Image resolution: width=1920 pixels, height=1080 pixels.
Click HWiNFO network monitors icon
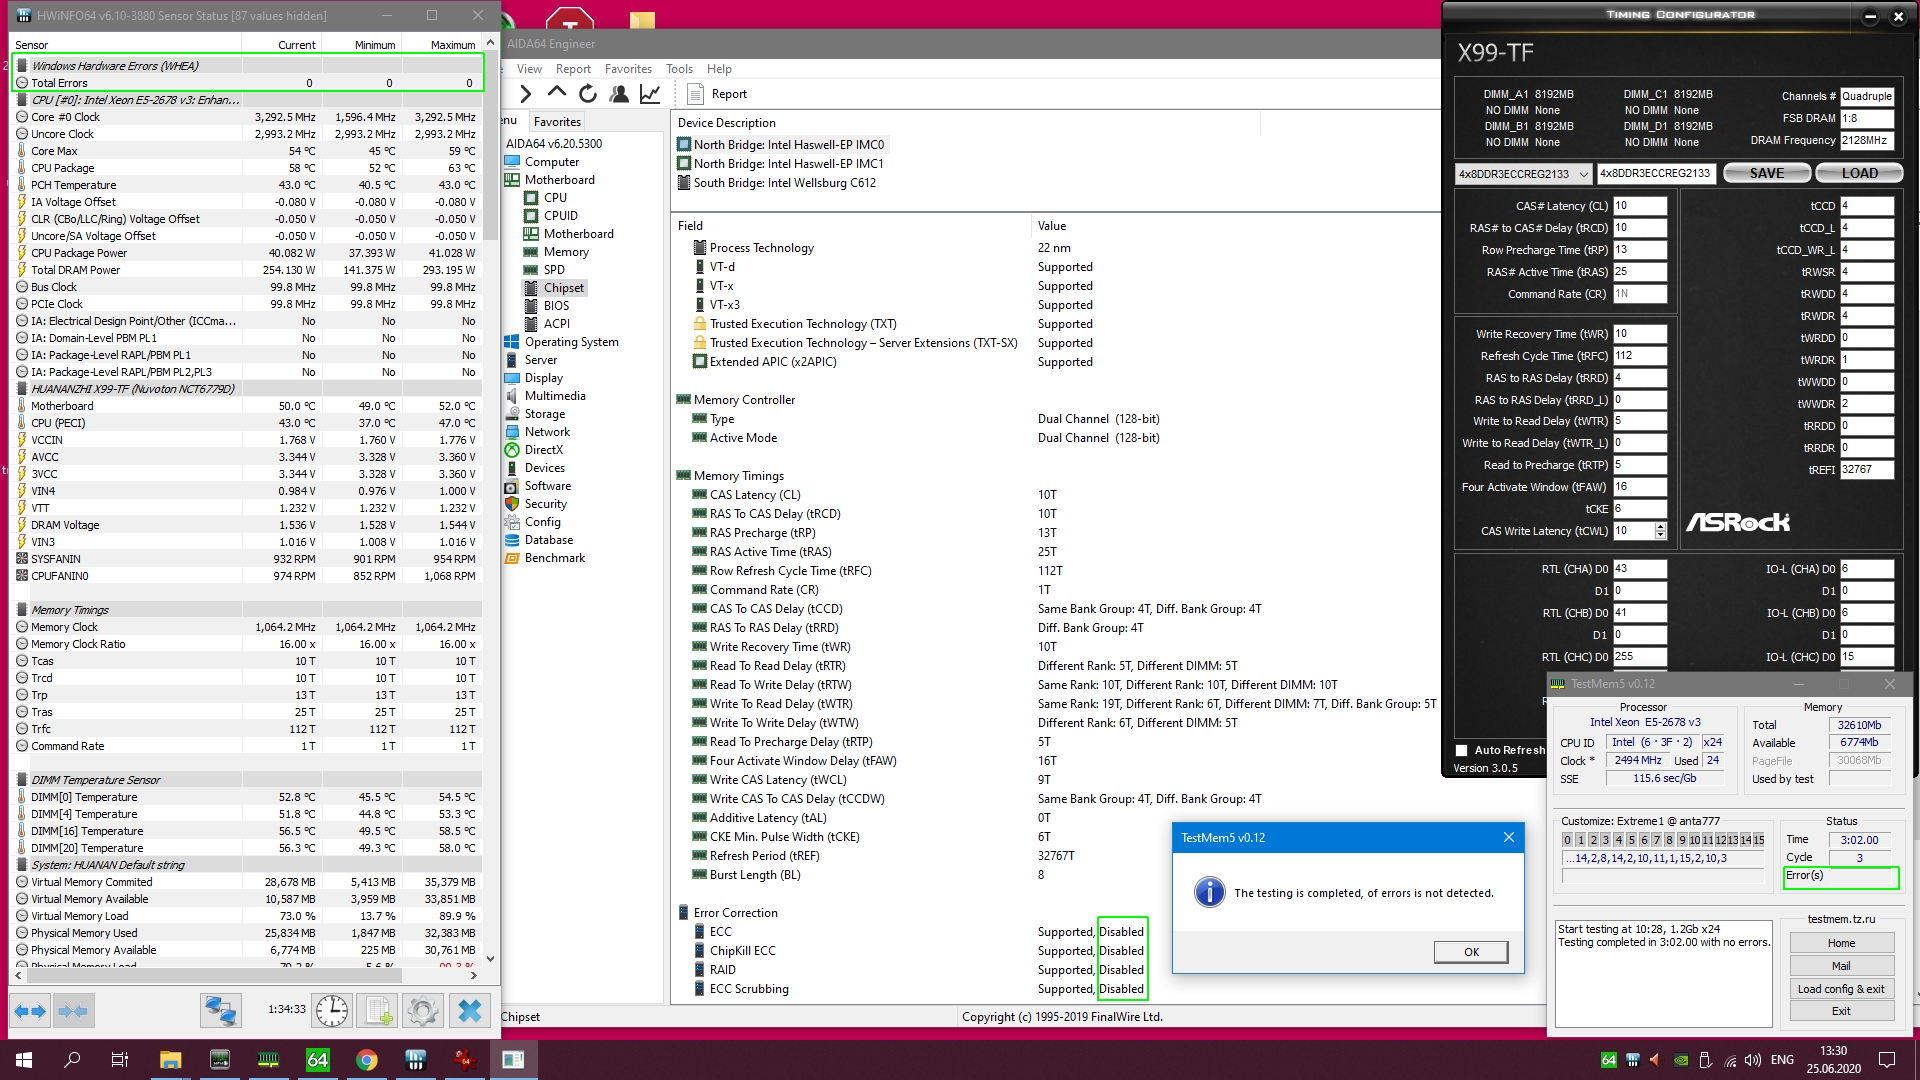pyautogui.click(x=220, y=1011)
